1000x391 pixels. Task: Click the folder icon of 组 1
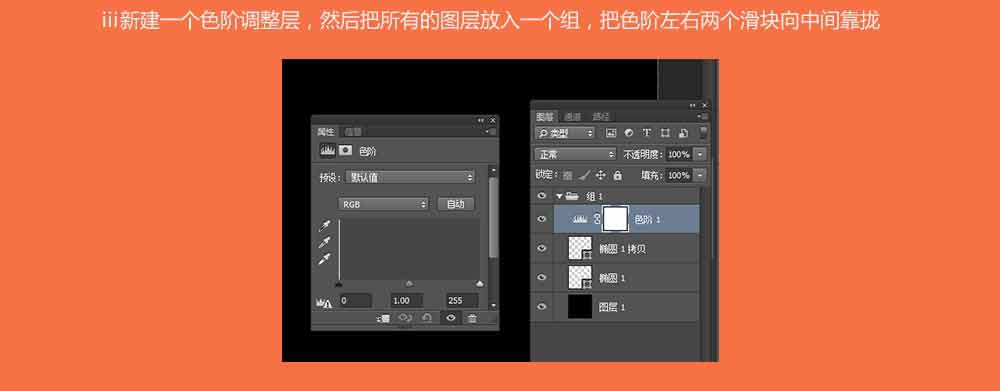tap(572, 196)
